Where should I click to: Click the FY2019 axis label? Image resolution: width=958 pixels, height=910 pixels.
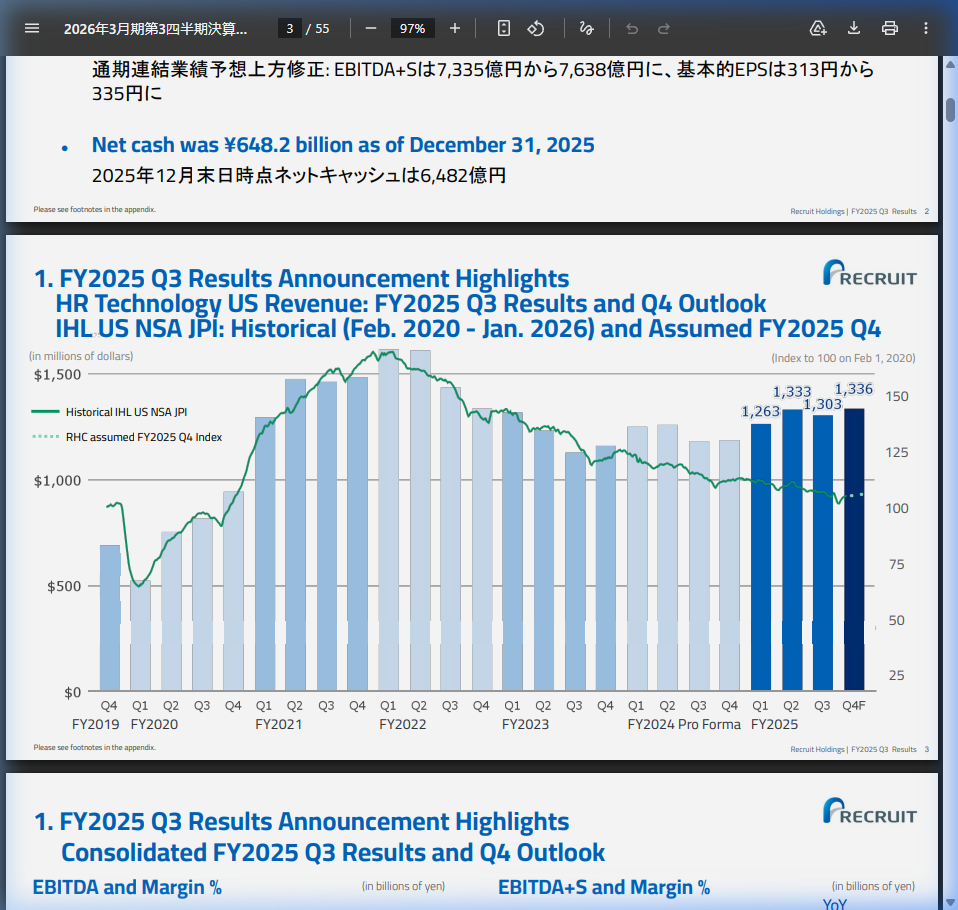(x=95, y=724)
